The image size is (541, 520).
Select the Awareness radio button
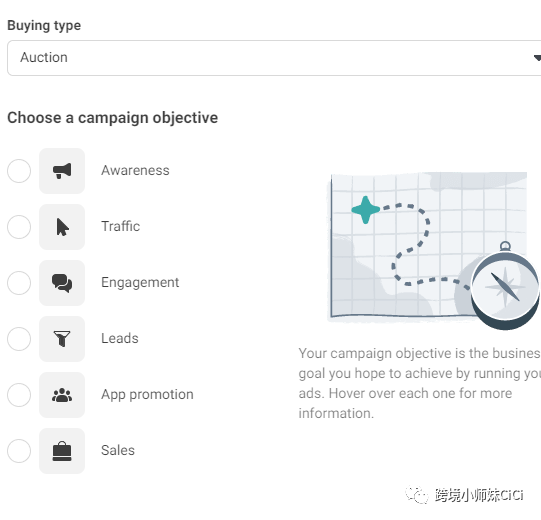[19, 171]
